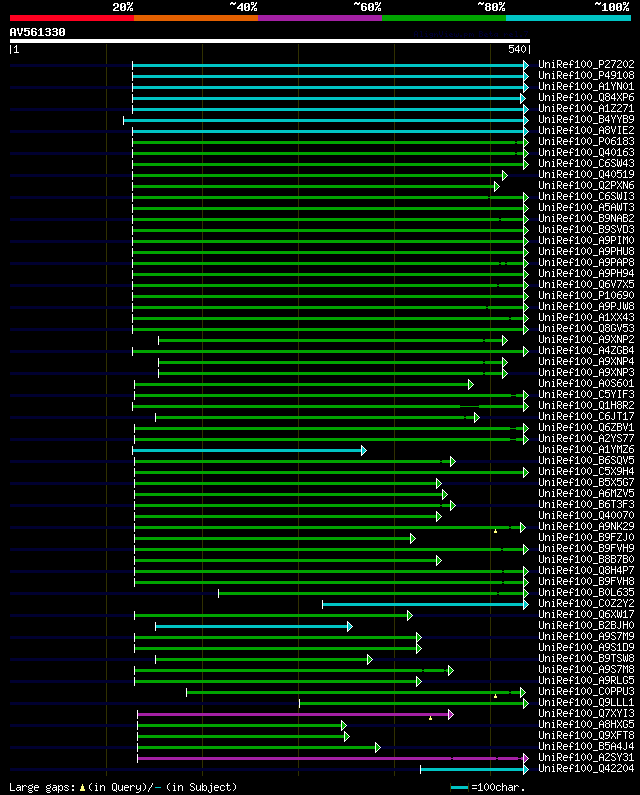Click the arrowhead ending the UniRef100_A1YMZ6 bar
640x795 pixels.
[364, 450]
